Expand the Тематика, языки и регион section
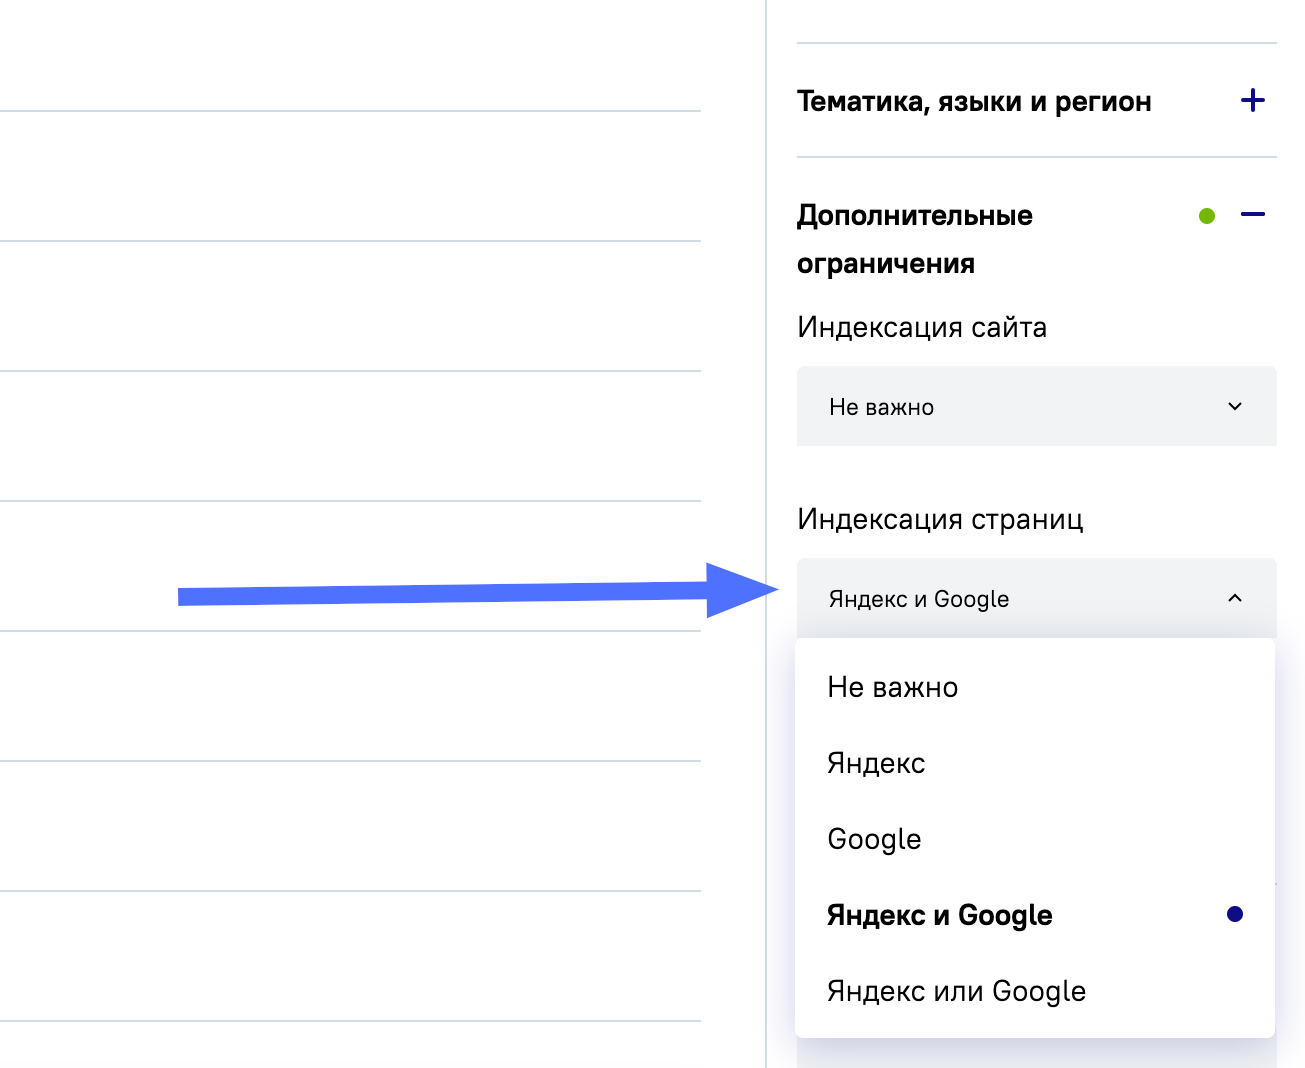The height and width of the screenshot is (1068, 1305). [974, 101]
